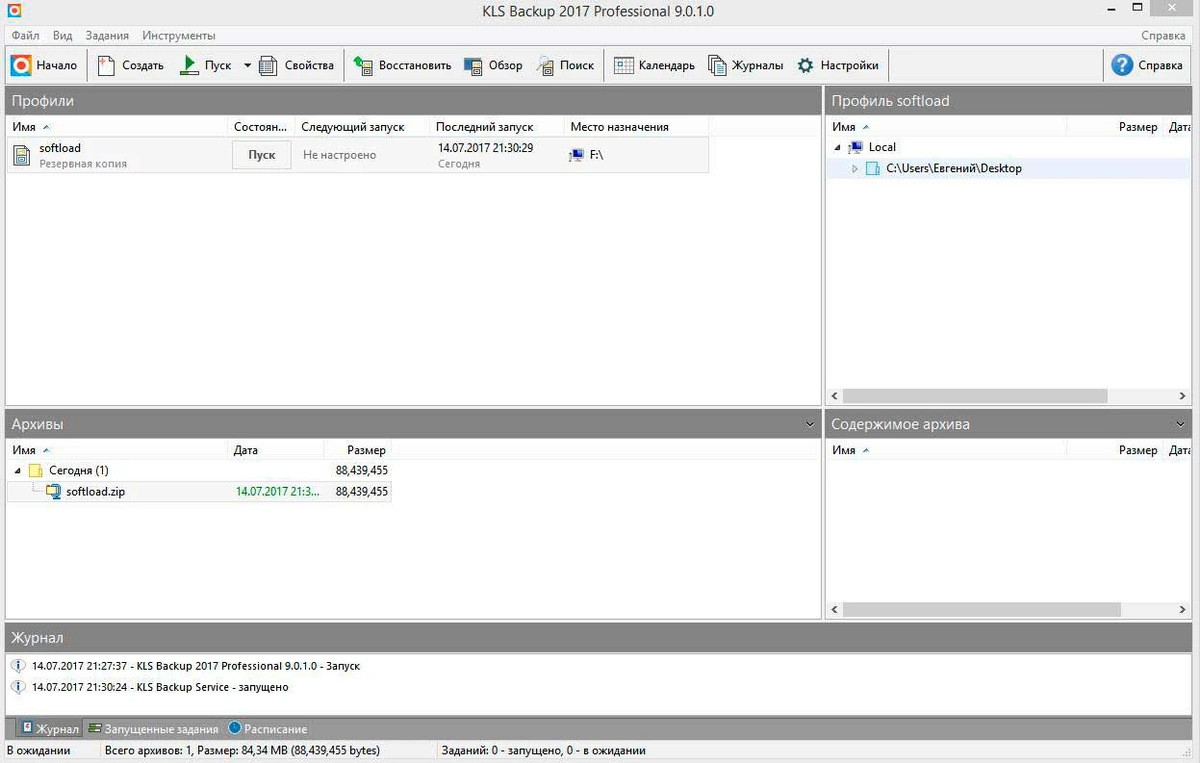
Task: Sort profiles by the Состоян... column header
Action: 261,127
